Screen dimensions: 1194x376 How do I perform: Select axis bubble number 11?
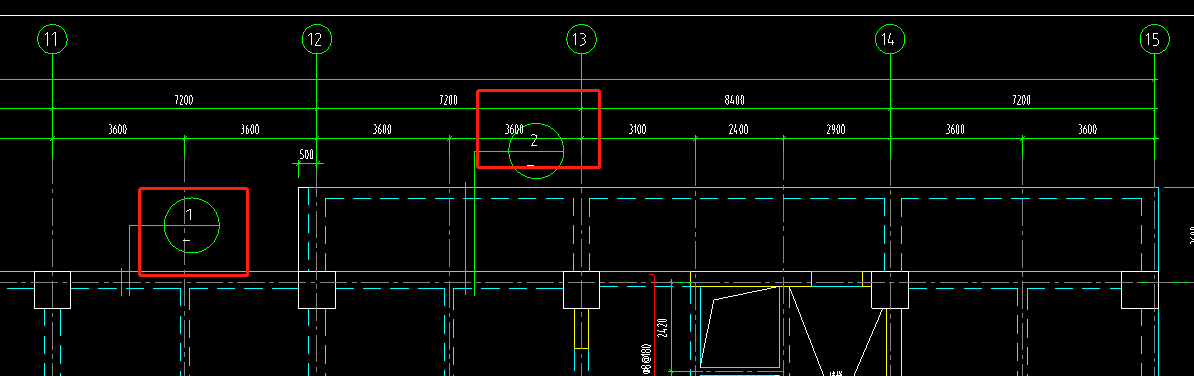[52, 39]
